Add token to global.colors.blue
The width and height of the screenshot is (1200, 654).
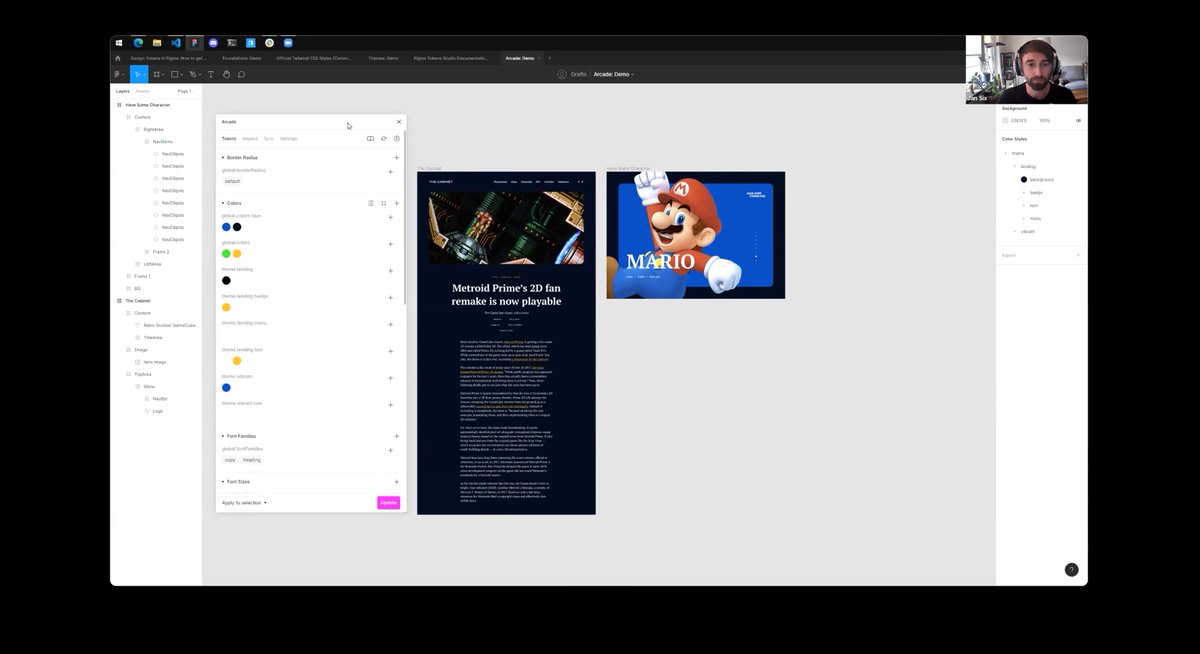pyautogui.click(x=390, y=217)
